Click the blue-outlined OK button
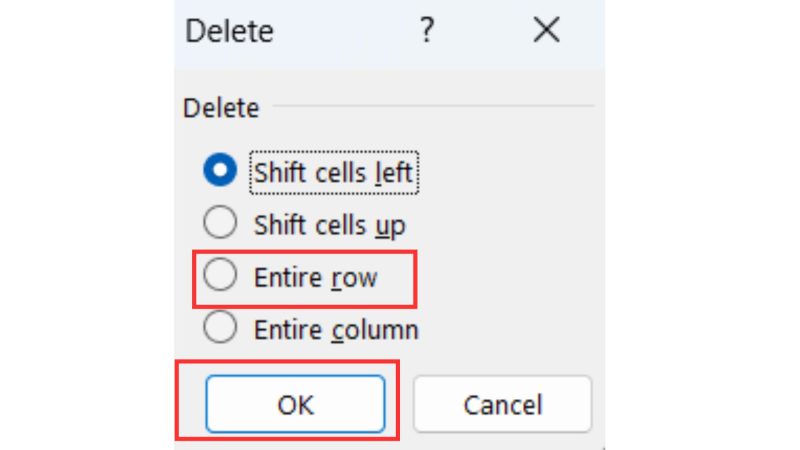The width and height of the screenshot is (800, 450). (295, 404)
